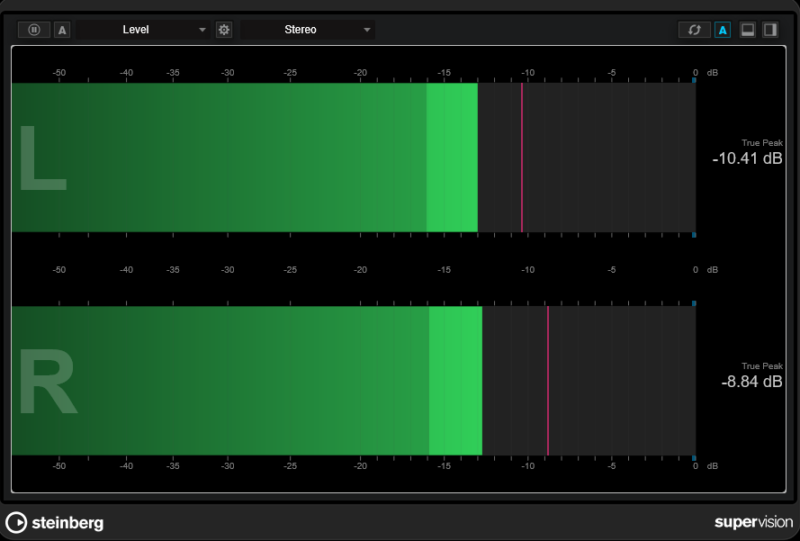800x541 pixels.
Task: Click the left channel level meter bar
Action: pos(354,157)
